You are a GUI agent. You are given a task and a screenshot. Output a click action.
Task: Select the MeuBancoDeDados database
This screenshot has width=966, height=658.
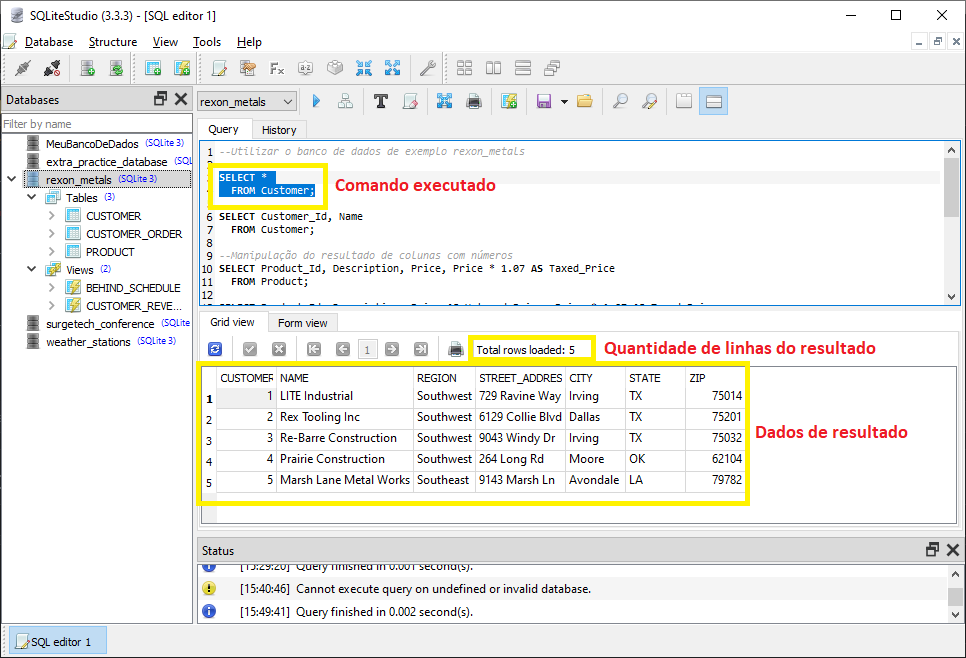point(92,144)
